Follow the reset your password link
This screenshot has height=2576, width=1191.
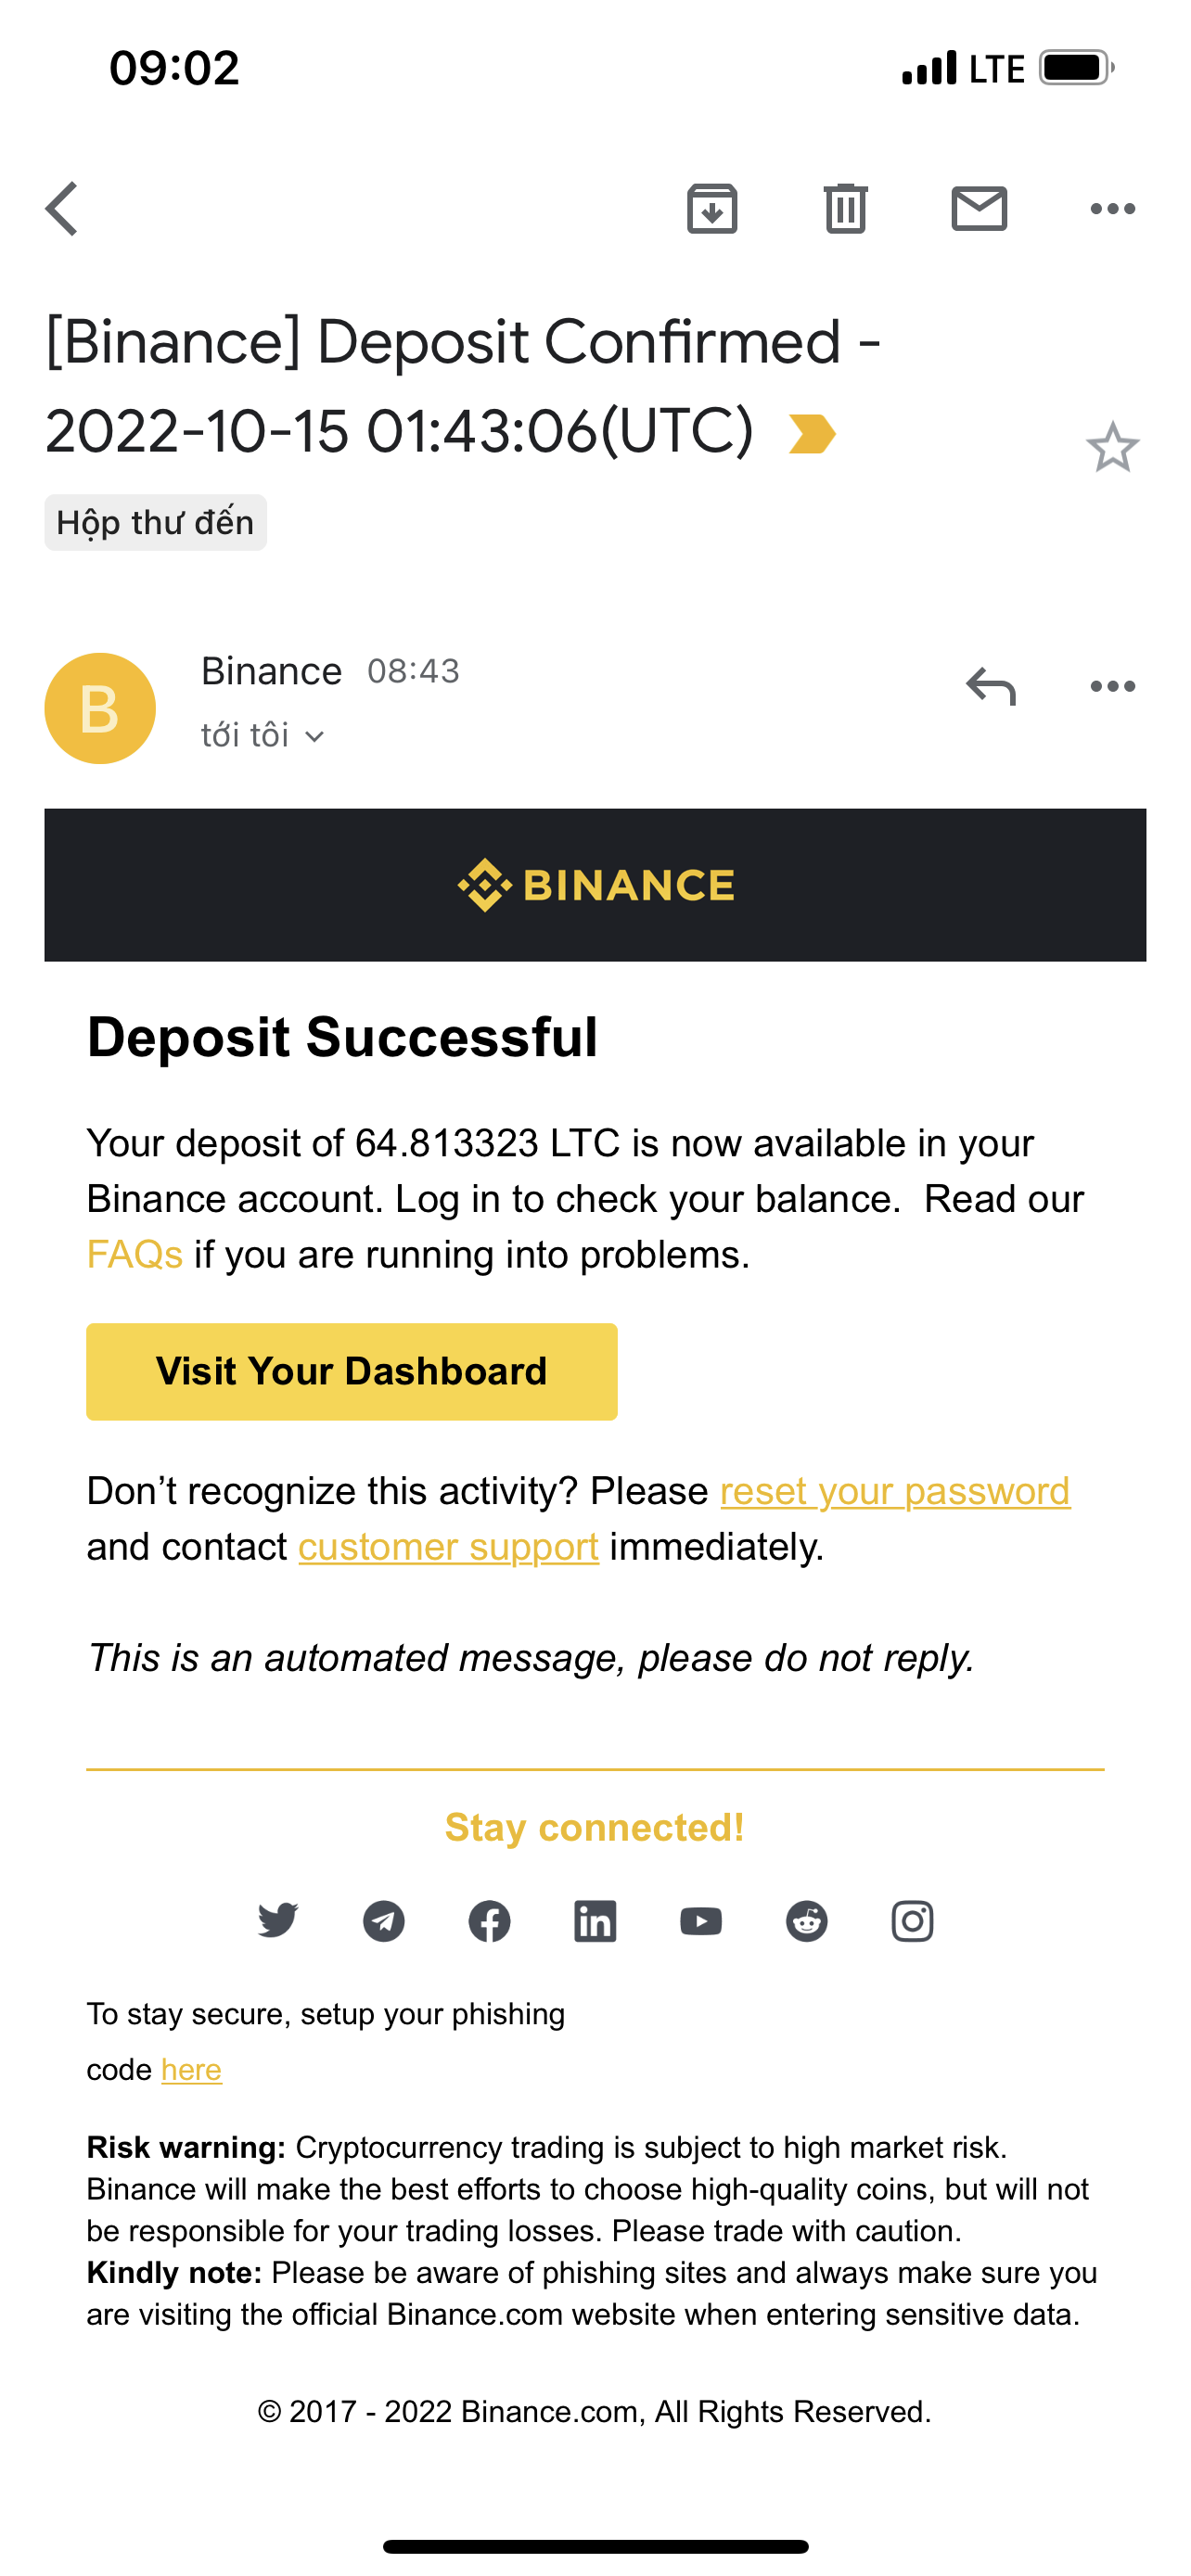(894, 1491)
